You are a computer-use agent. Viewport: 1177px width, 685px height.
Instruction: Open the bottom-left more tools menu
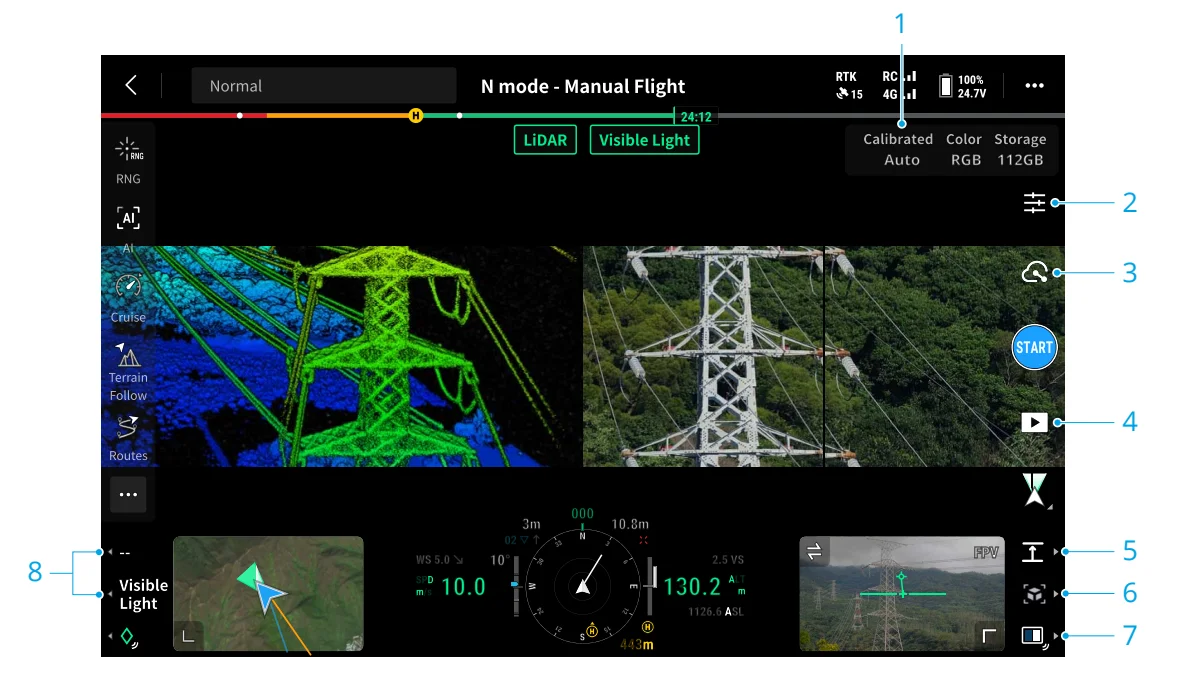(x=128, y=494)
